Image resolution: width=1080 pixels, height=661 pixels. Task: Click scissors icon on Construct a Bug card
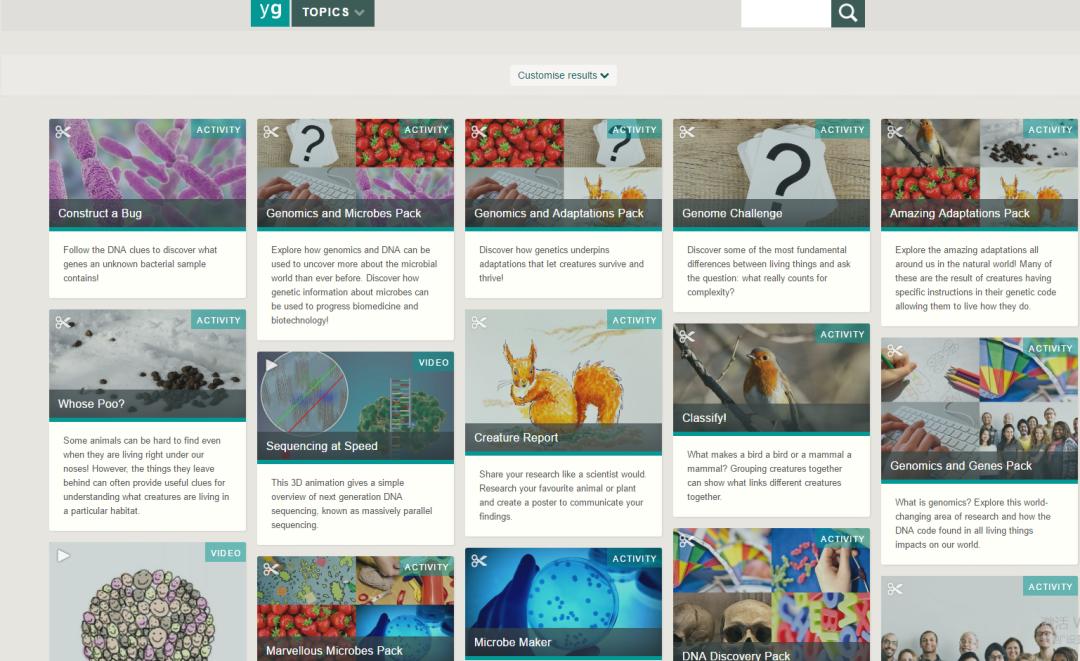point(63,132)
